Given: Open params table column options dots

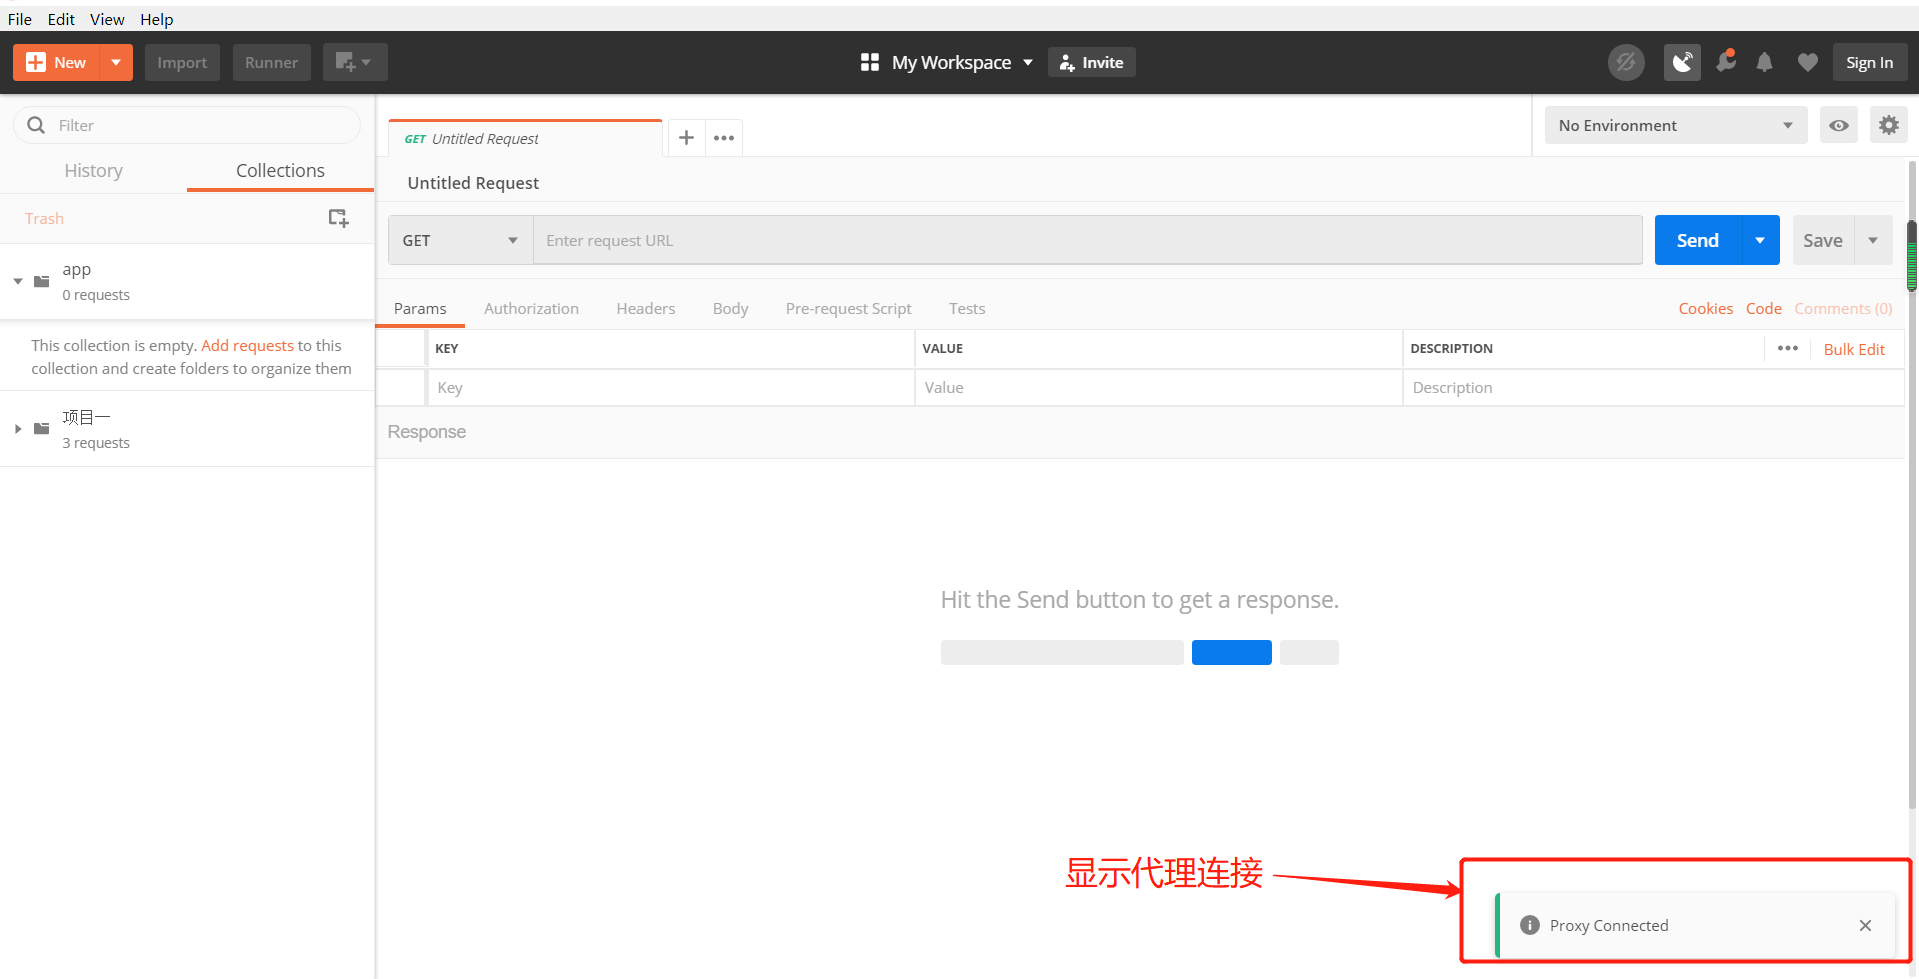Looking at the screenshot, I should click(1788, 348).
